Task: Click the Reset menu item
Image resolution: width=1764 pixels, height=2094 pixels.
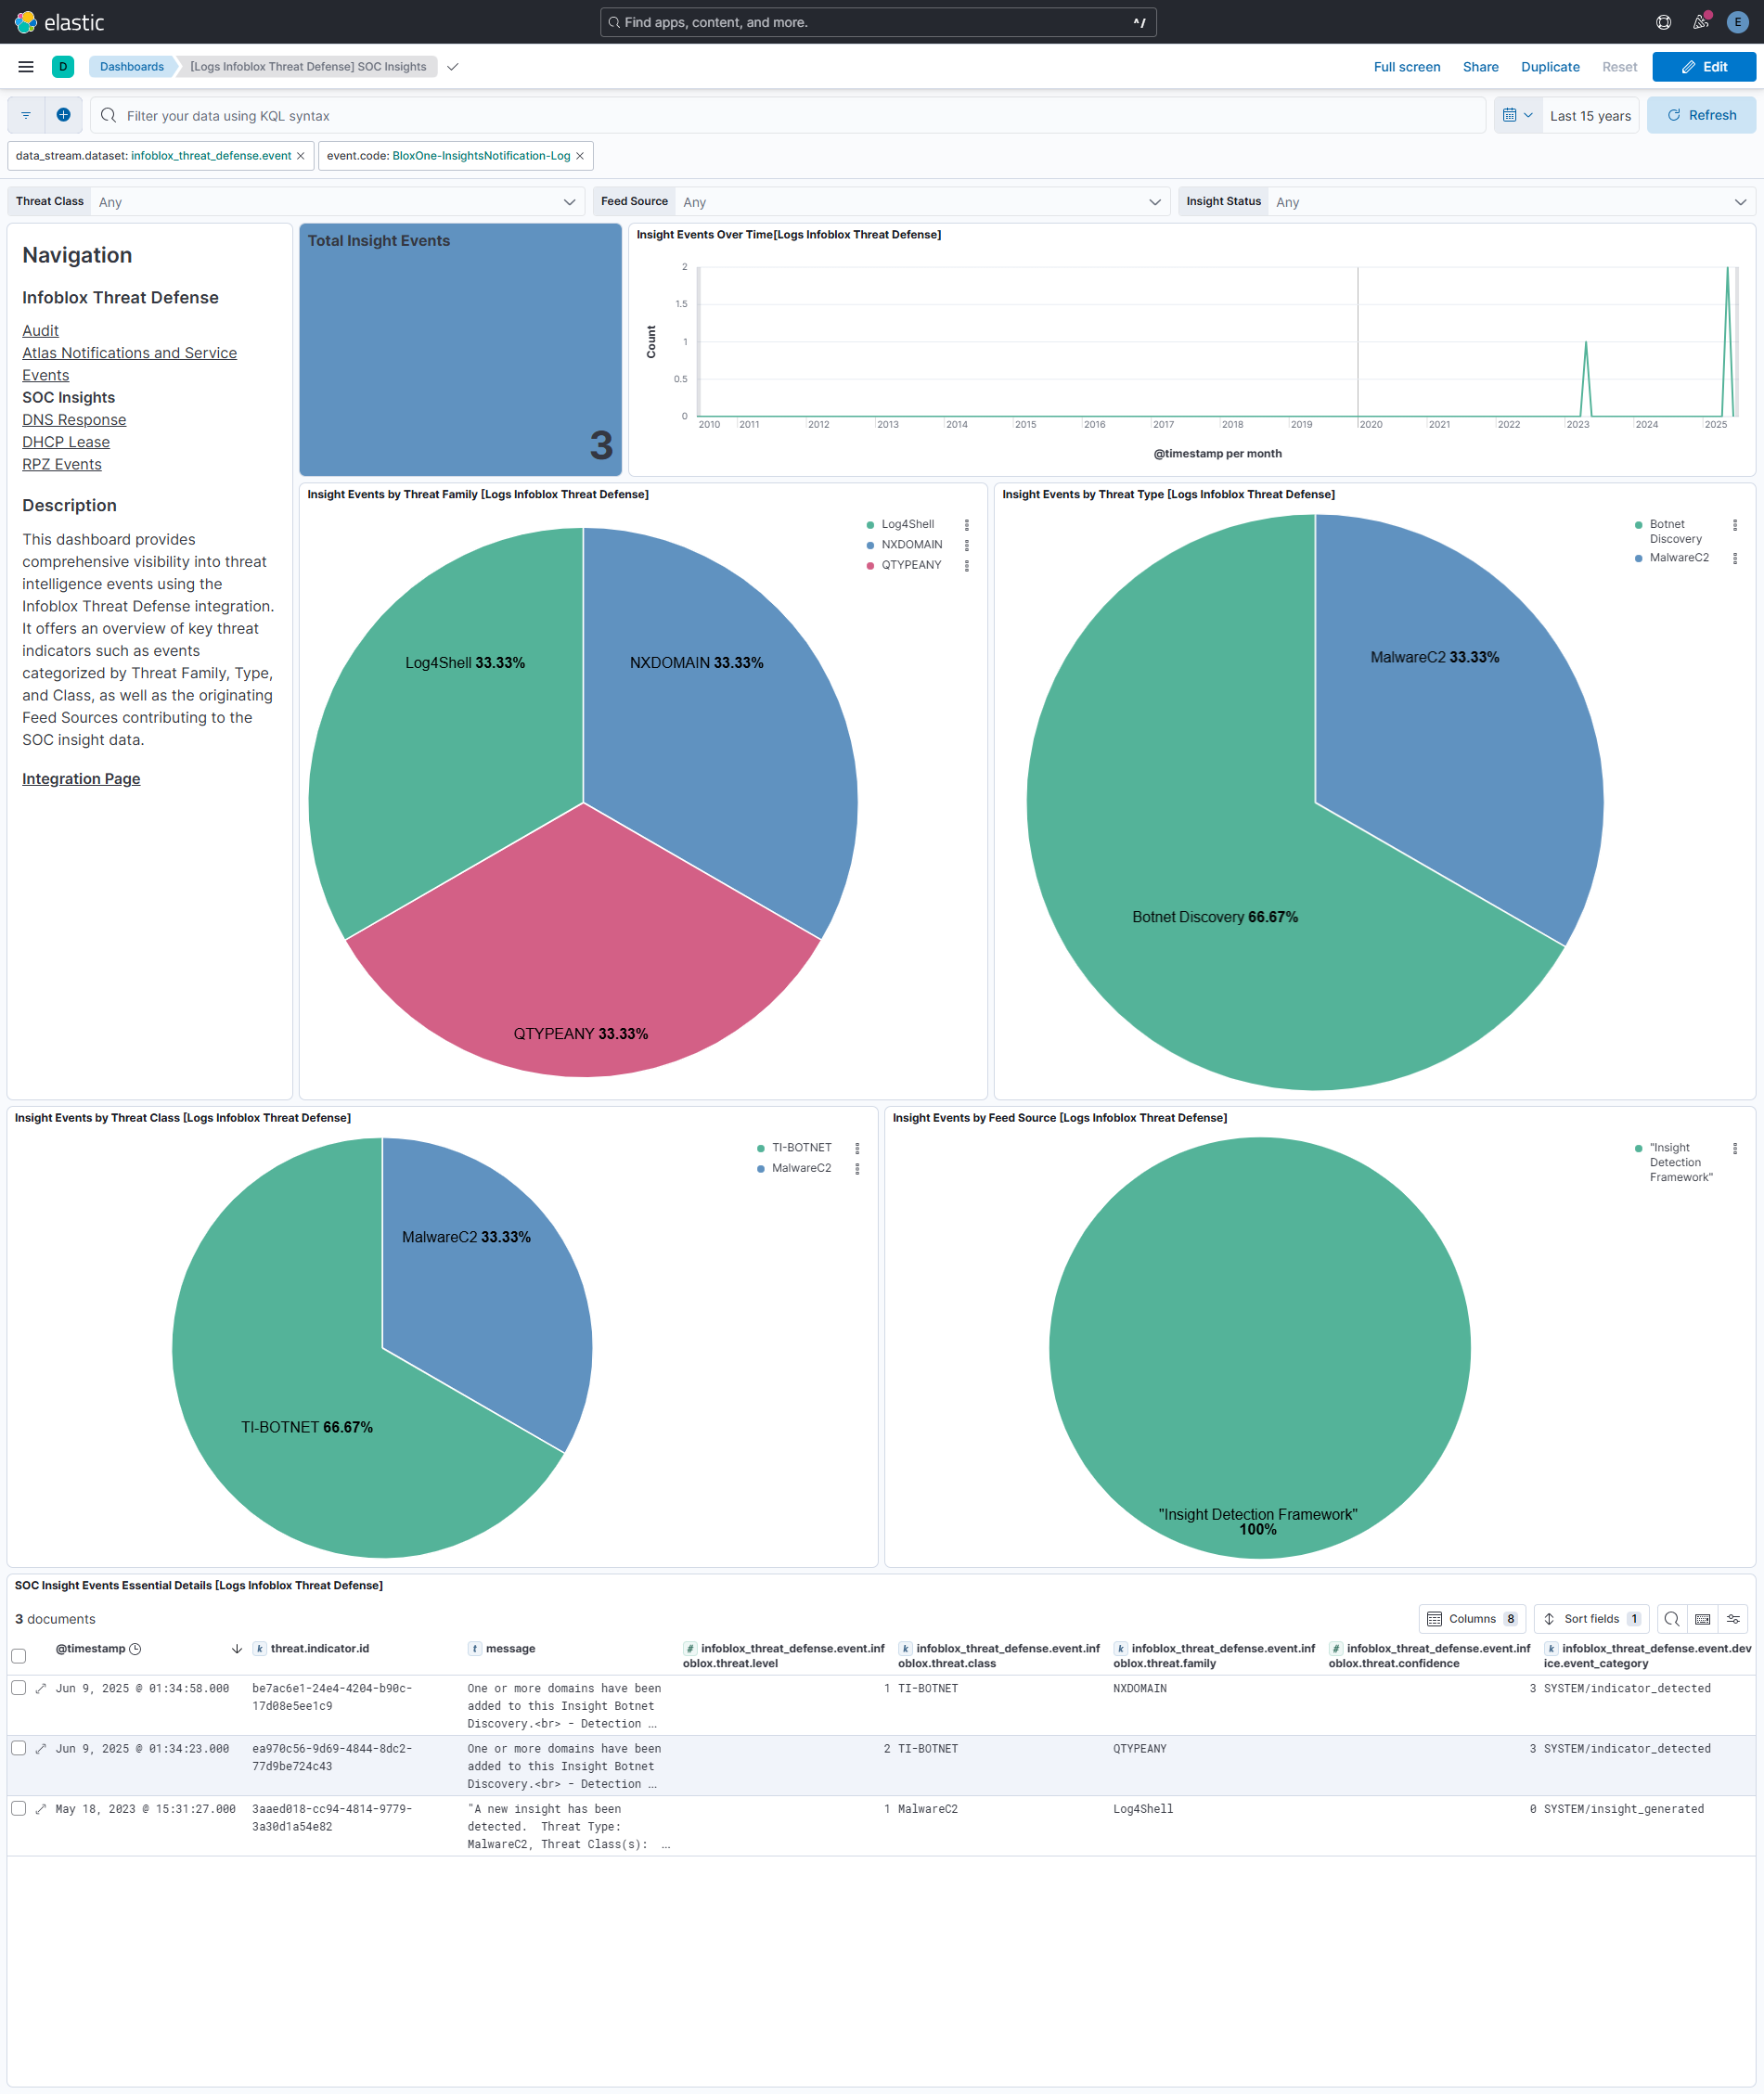Action: (x=1619, y=67)
